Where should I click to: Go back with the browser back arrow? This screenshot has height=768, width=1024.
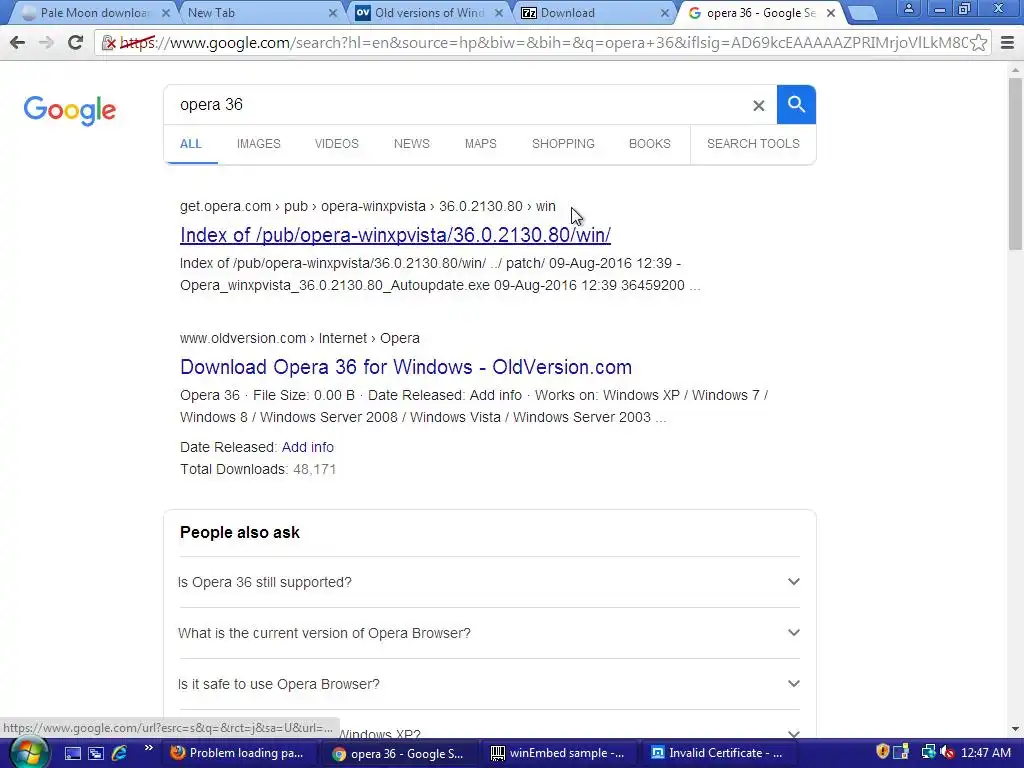[18, 43]
